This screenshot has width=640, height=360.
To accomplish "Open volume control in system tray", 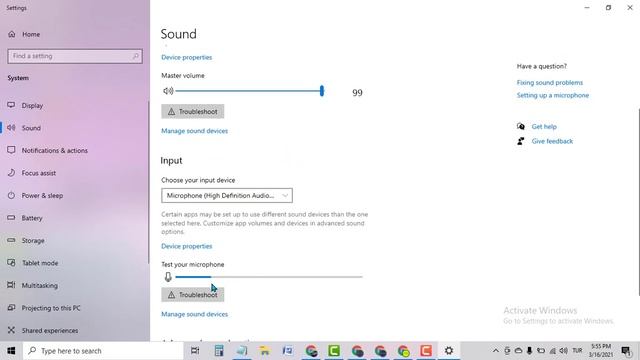I will click(564, 351).
